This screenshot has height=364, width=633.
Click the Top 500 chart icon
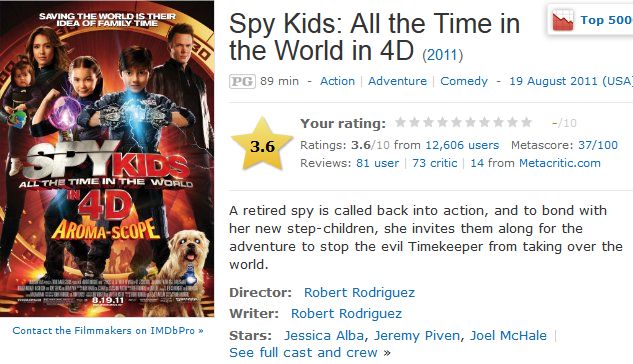[563, 21]
